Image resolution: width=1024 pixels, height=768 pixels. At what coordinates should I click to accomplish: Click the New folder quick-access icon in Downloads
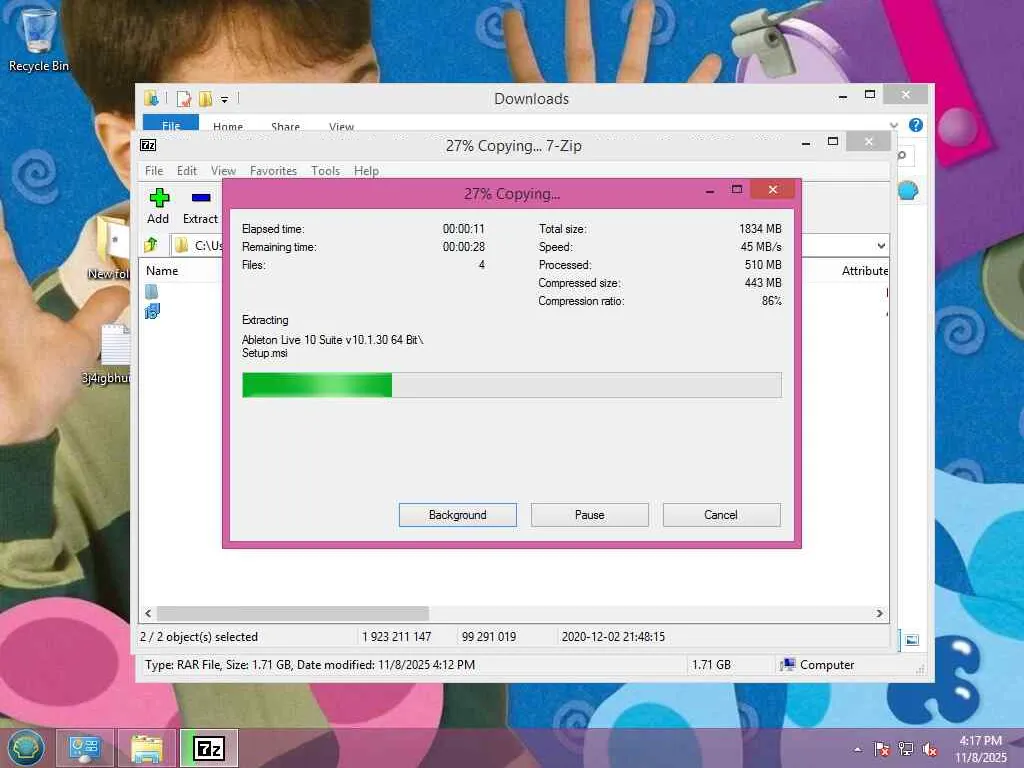(x=206, y=99)
